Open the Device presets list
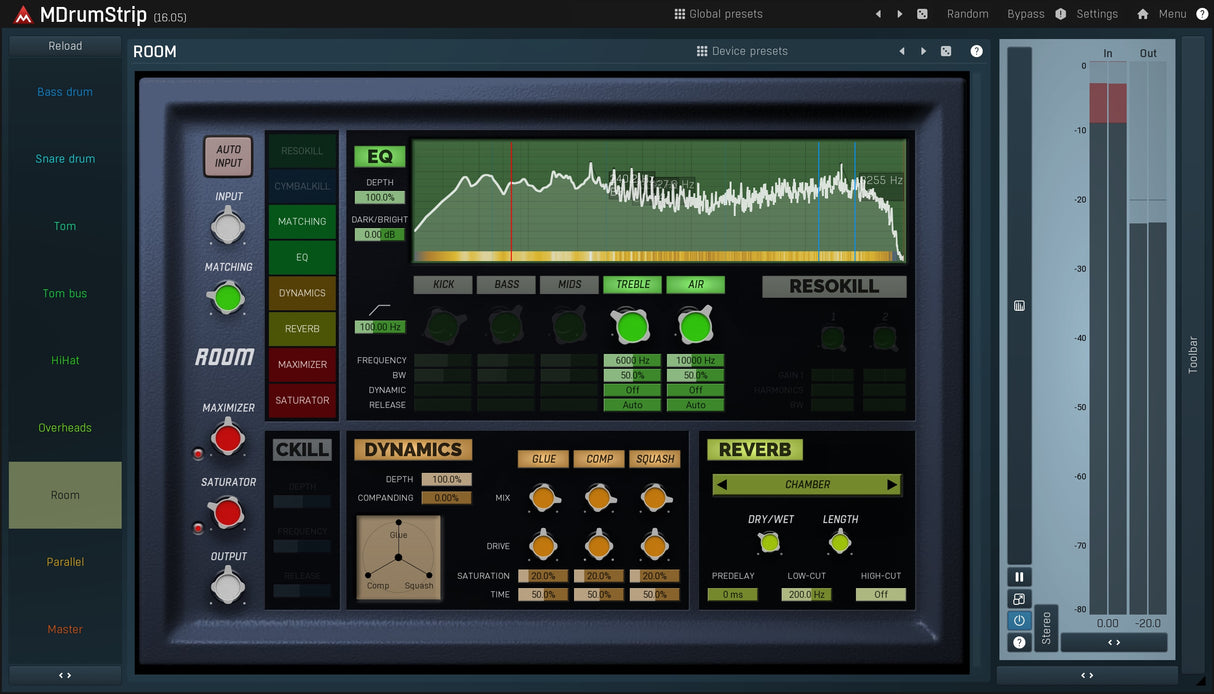Viewport: 1214px width, 694px height. (x=742, y=51)
